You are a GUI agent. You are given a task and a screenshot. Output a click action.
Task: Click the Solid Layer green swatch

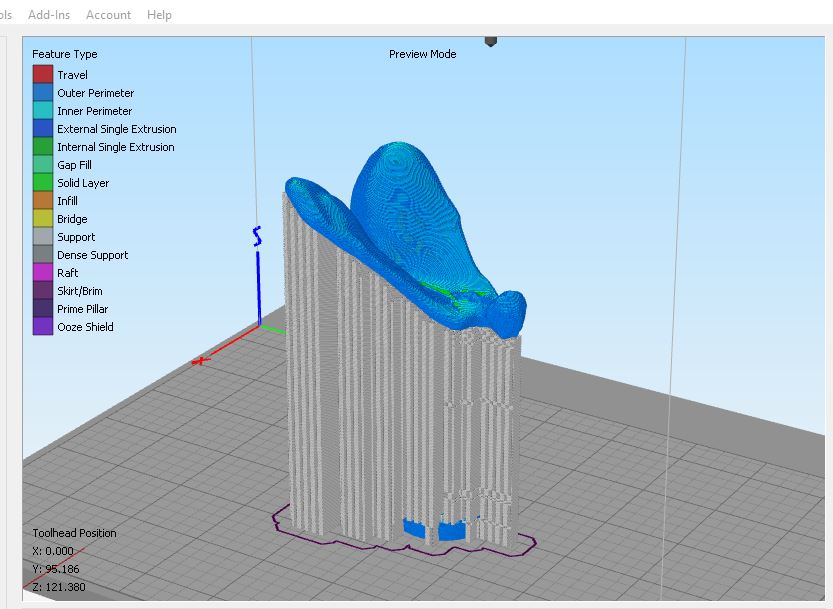coord(43,183)
